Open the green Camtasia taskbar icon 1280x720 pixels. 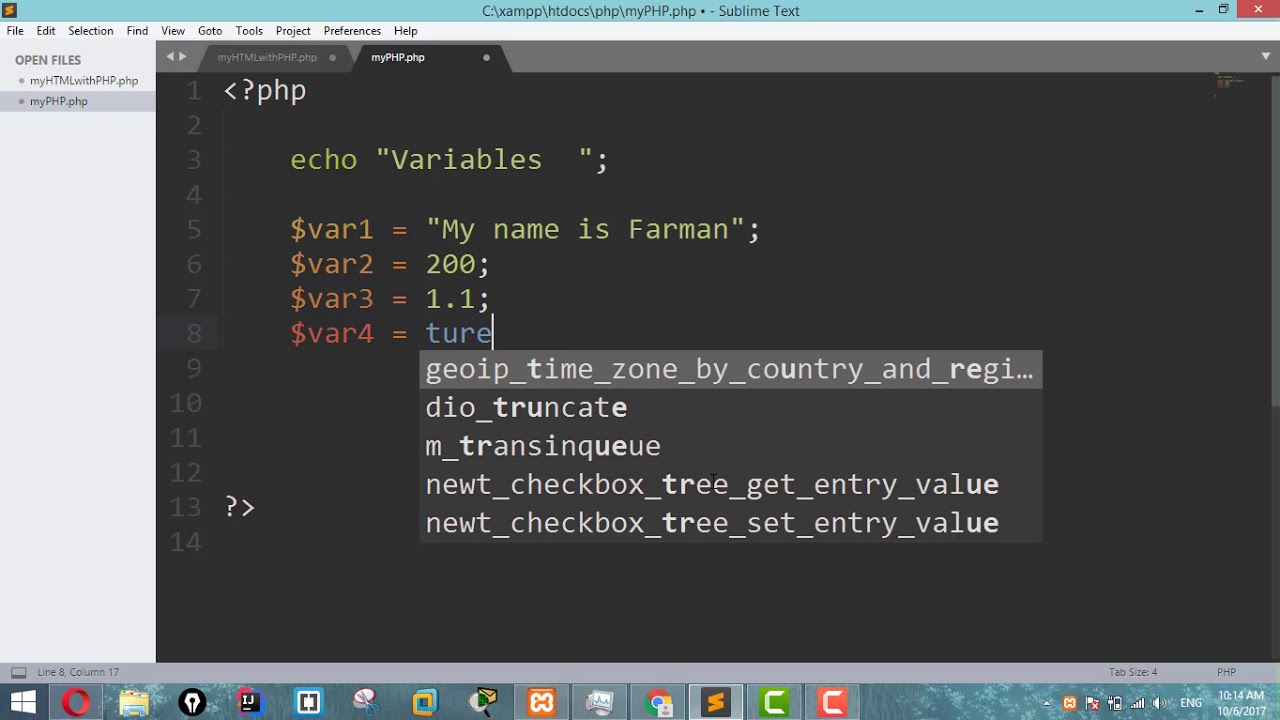point(775,702)
